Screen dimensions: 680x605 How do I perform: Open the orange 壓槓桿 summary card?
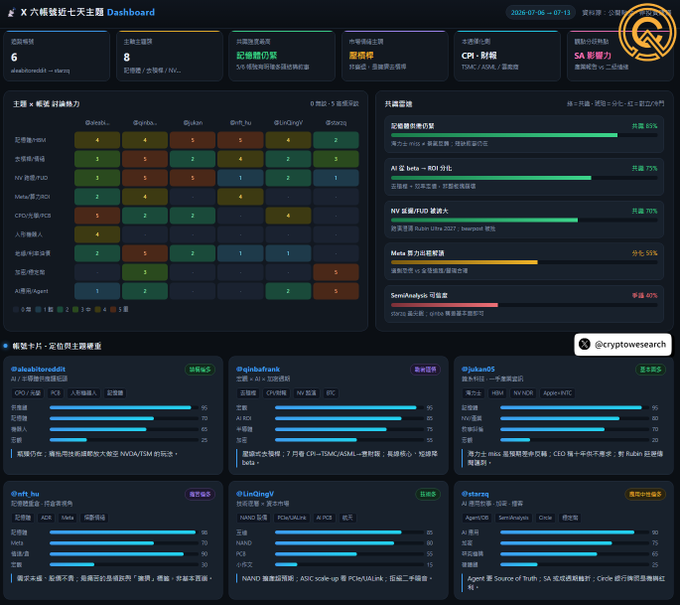(395, 56)
